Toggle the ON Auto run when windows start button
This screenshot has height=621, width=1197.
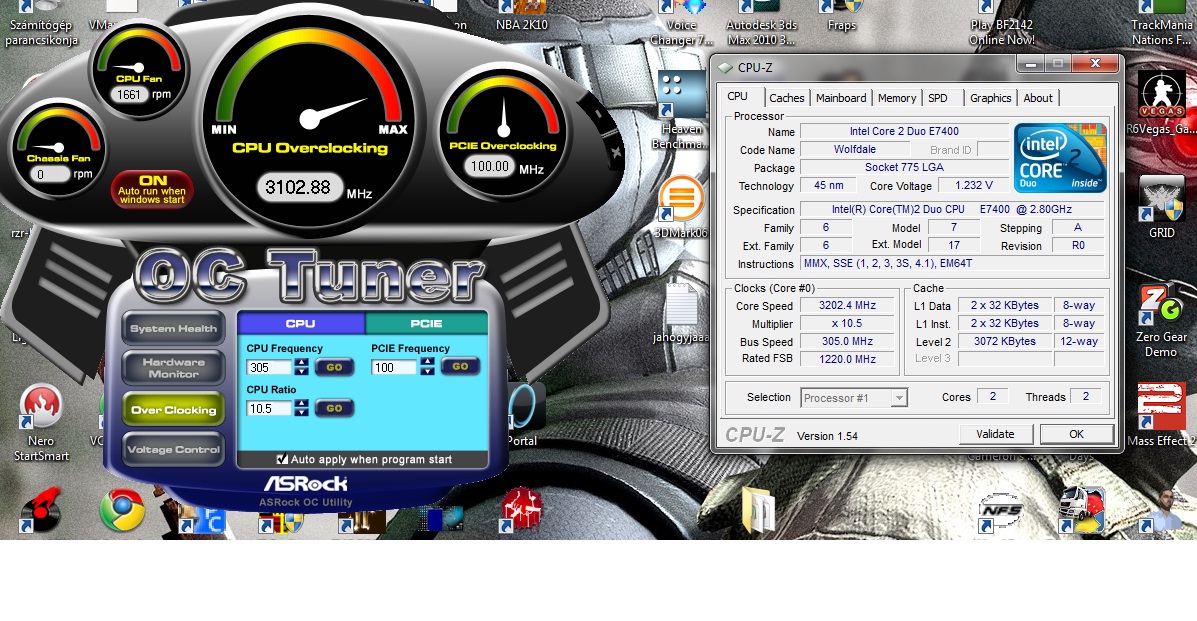pyautogui.click(x=152, y=189)
